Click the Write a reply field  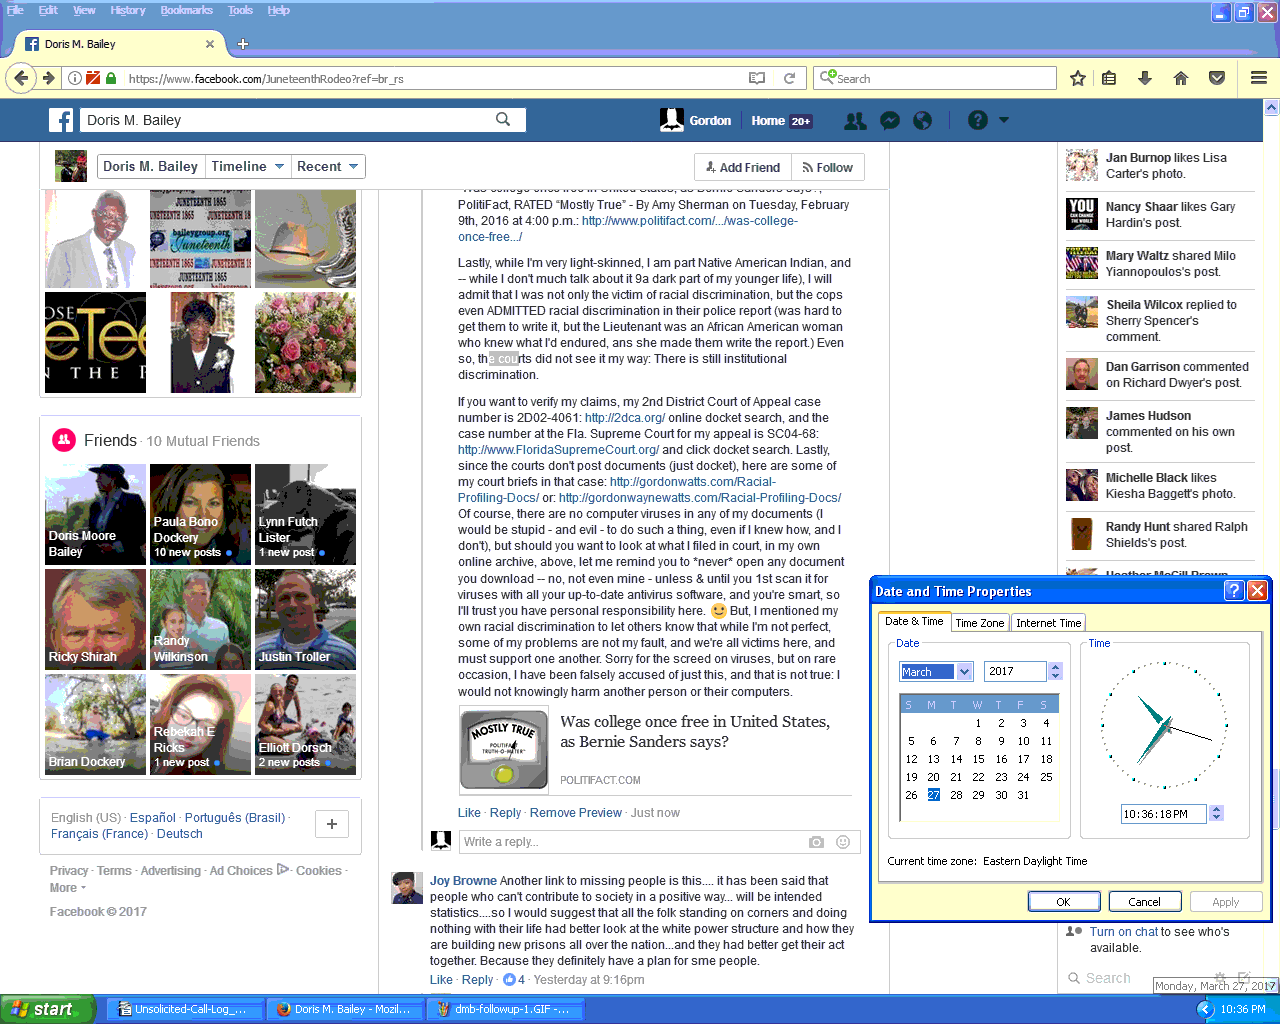[630, 842]
